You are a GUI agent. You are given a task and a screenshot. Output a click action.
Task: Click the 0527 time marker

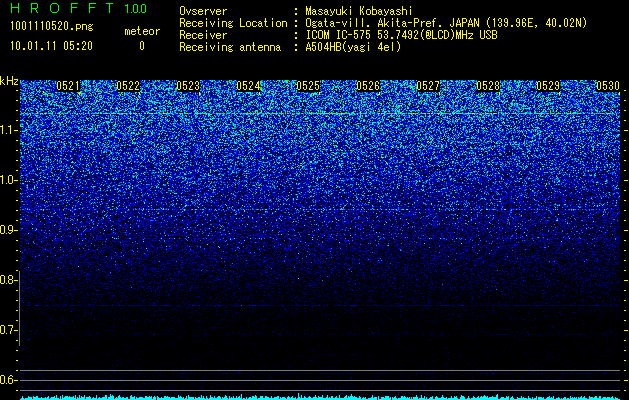[x=428, y=86]
